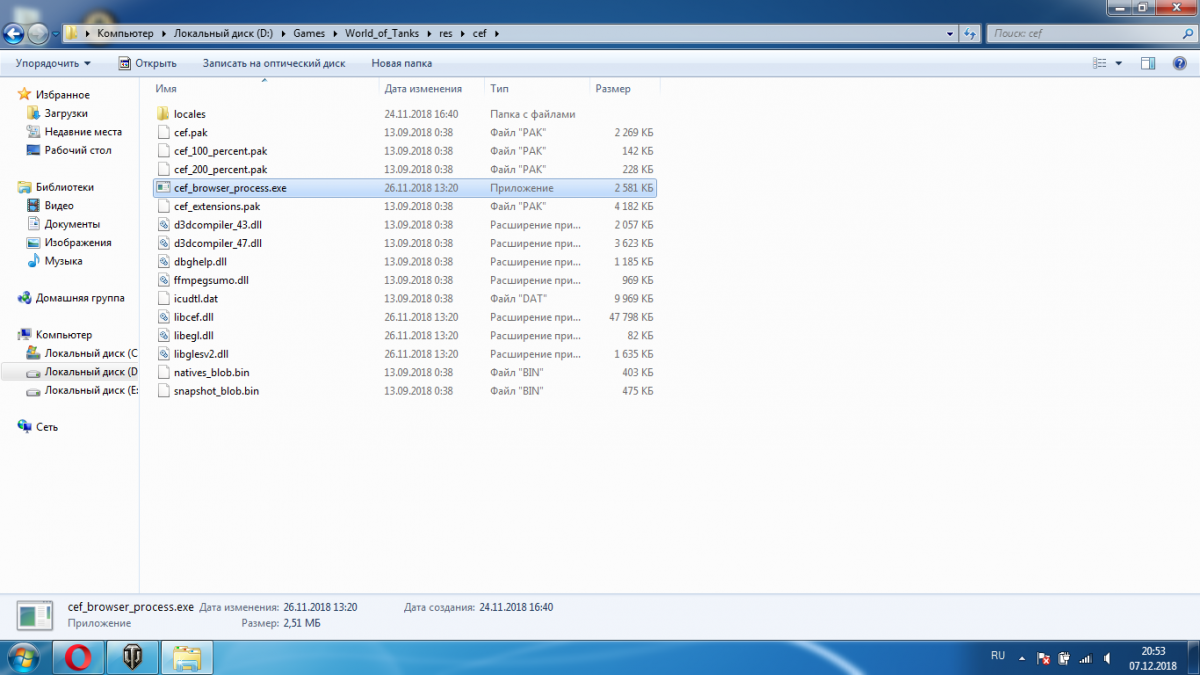Image resolution: width=1200 pixels, height=675 pixels.
Task: Expand chevron after res in path
Action: pos(462,33)
